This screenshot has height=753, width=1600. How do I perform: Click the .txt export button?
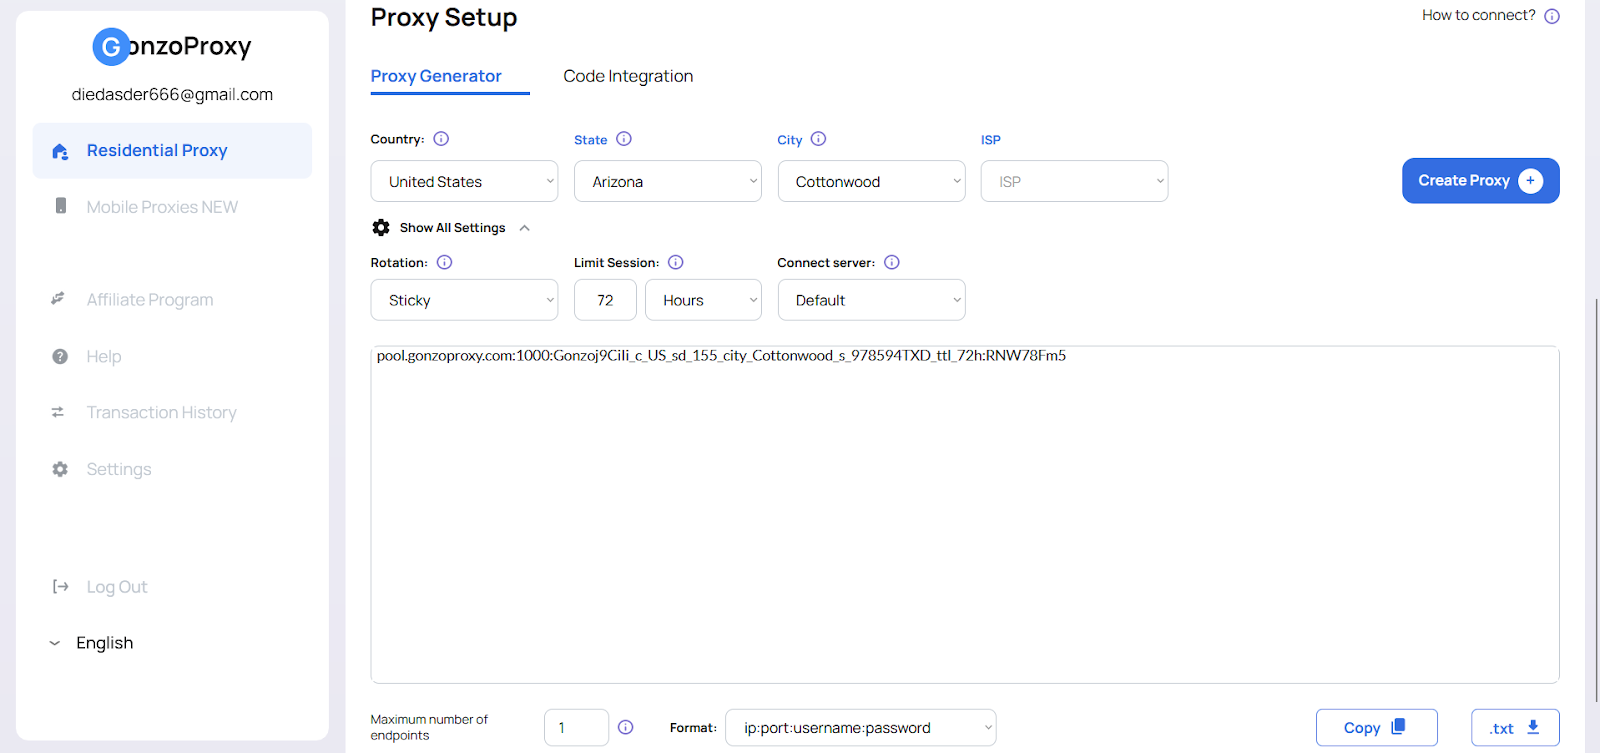coord(1515,727)
